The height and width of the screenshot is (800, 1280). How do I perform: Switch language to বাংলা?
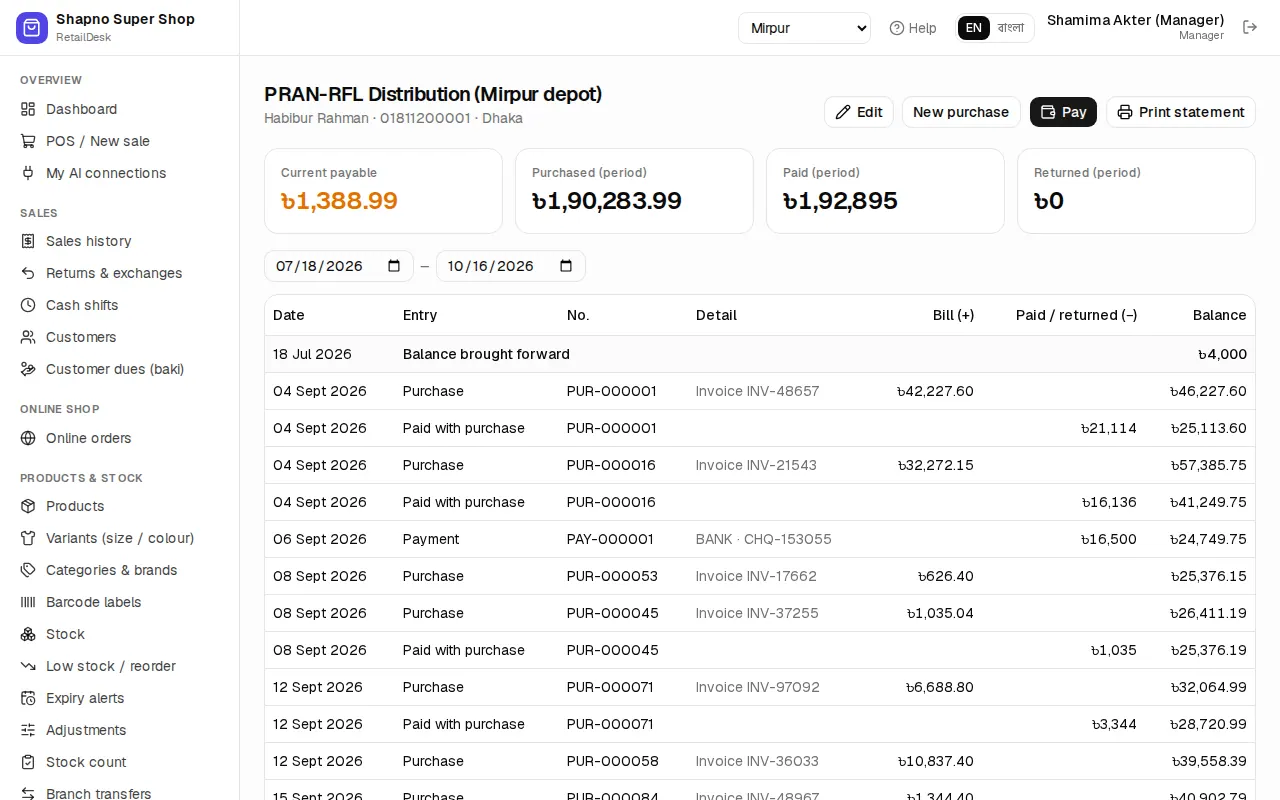pyautogui.click(x=1011, y=28)
